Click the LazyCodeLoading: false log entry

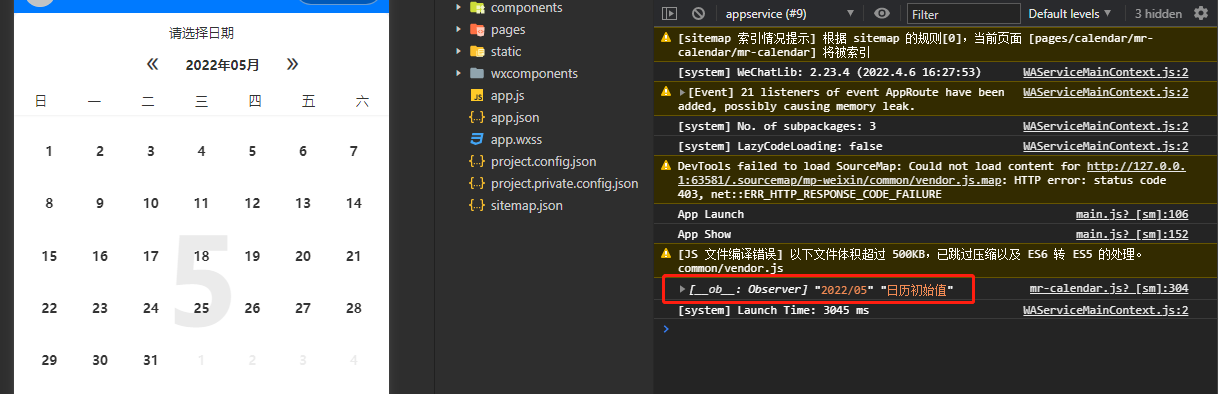point(780,146)
